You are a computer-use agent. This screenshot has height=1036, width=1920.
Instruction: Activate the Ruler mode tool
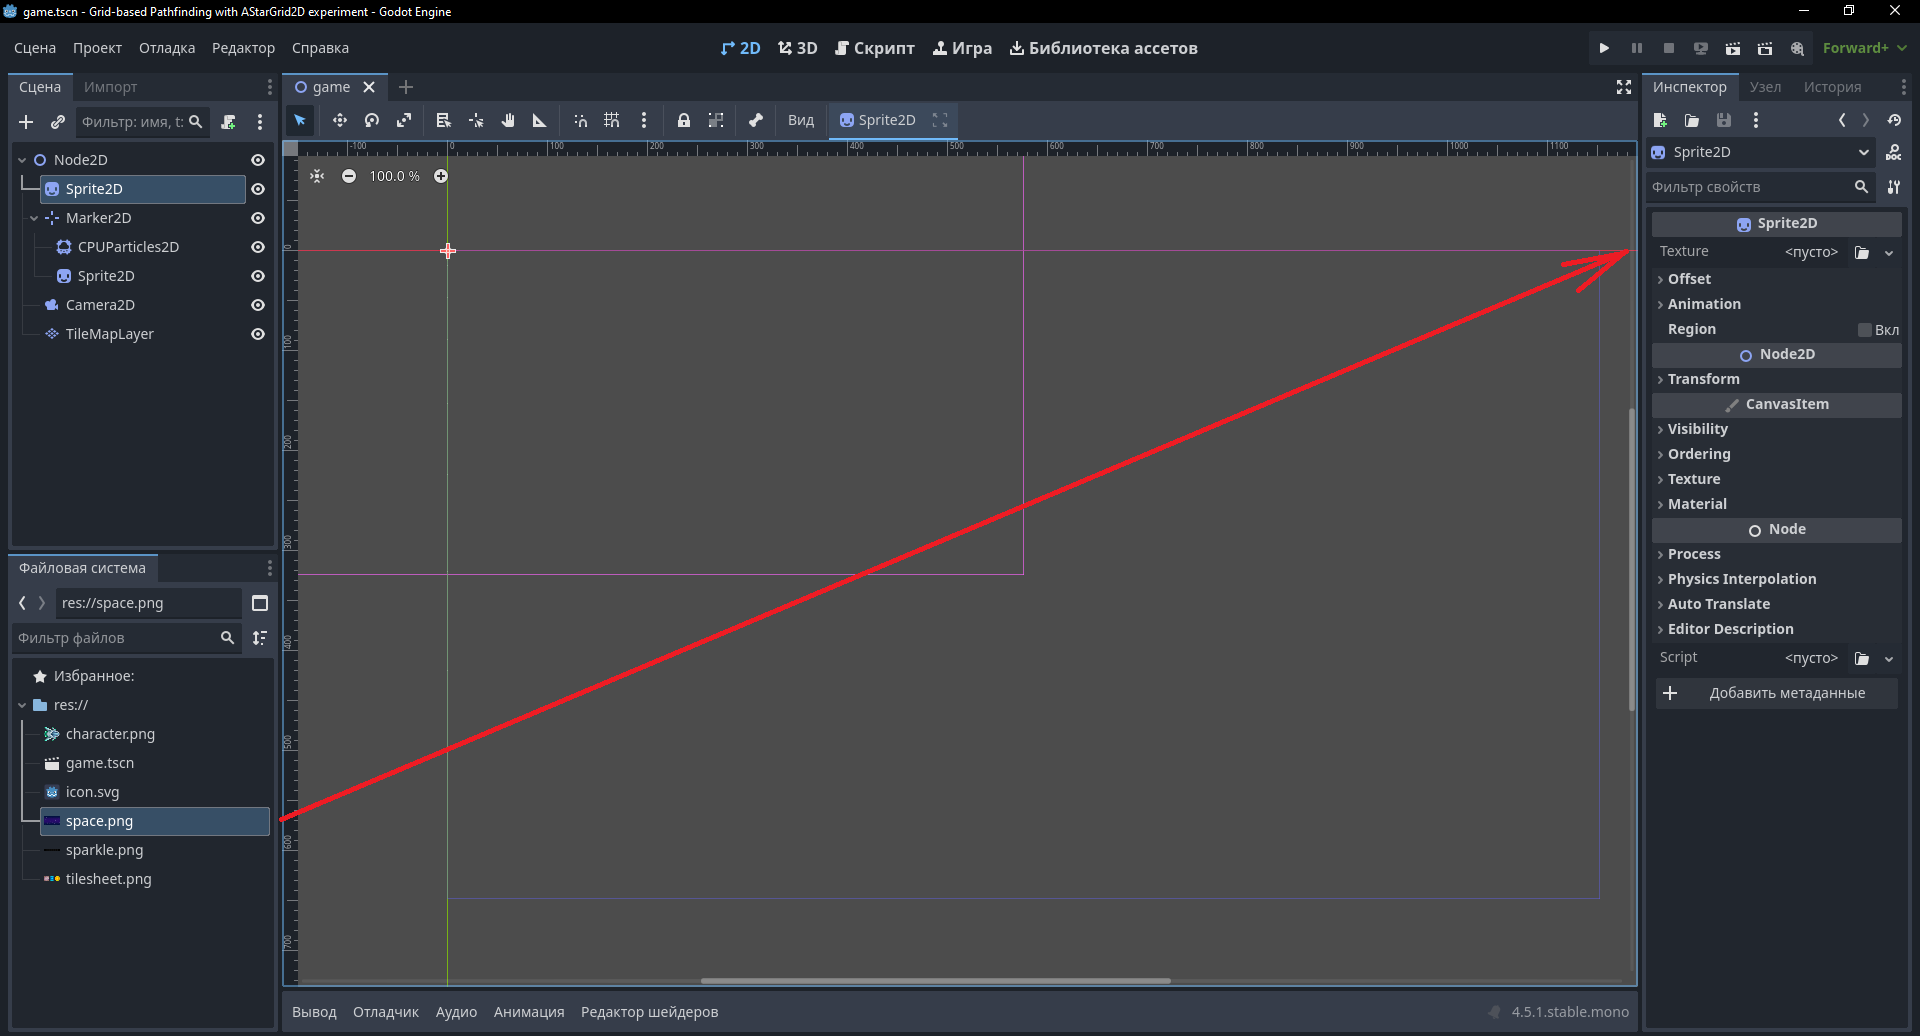click(x=540, y=120)
